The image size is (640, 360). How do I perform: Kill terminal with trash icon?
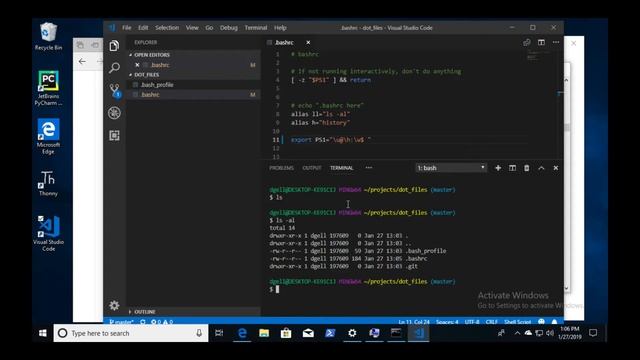[527, 168]
